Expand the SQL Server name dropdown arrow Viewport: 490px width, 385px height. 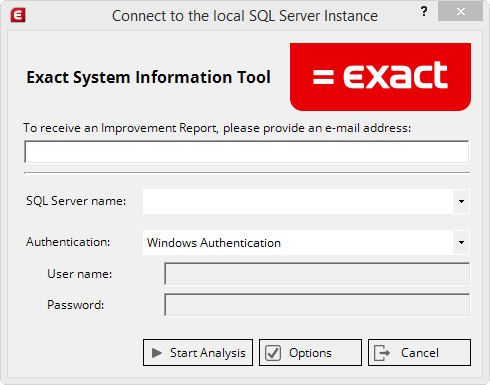(461, 201)
